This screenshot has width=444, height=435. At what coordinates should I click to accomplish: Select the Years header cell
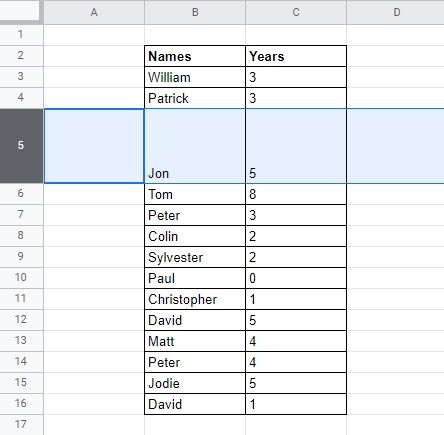point(296,56)
